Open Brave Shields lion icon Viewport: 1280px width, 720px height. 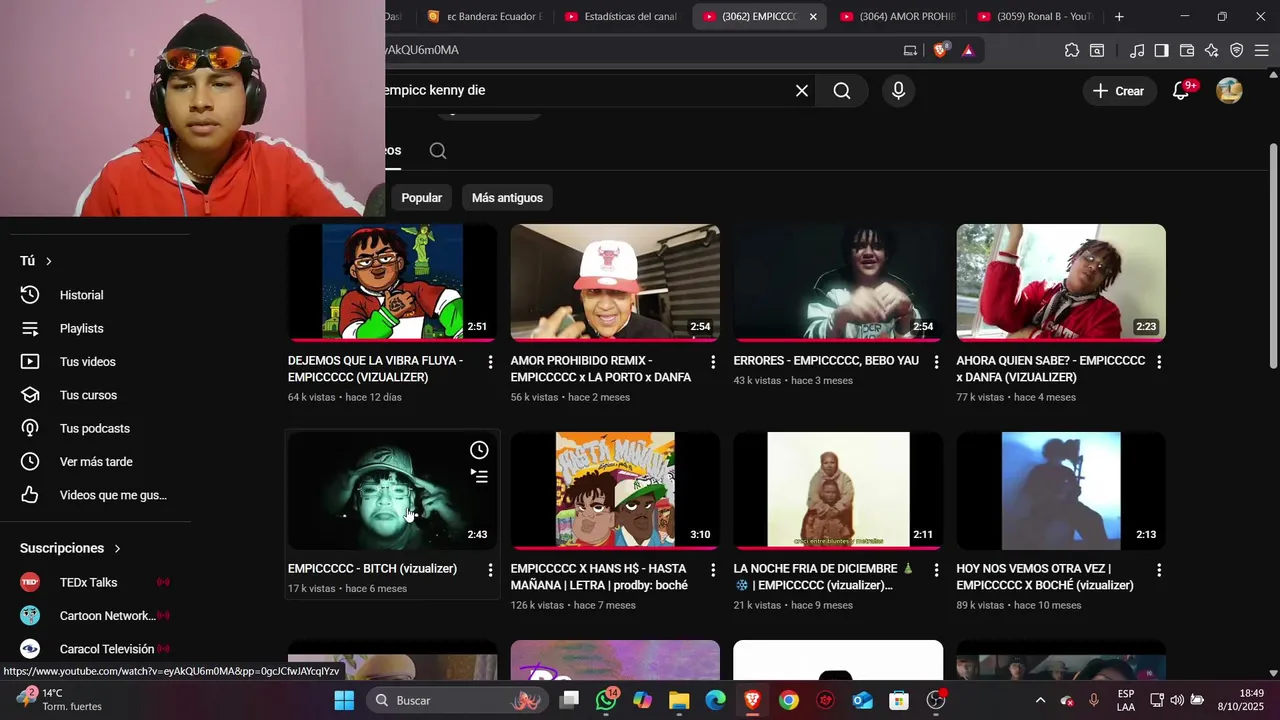tap(940, 50)
